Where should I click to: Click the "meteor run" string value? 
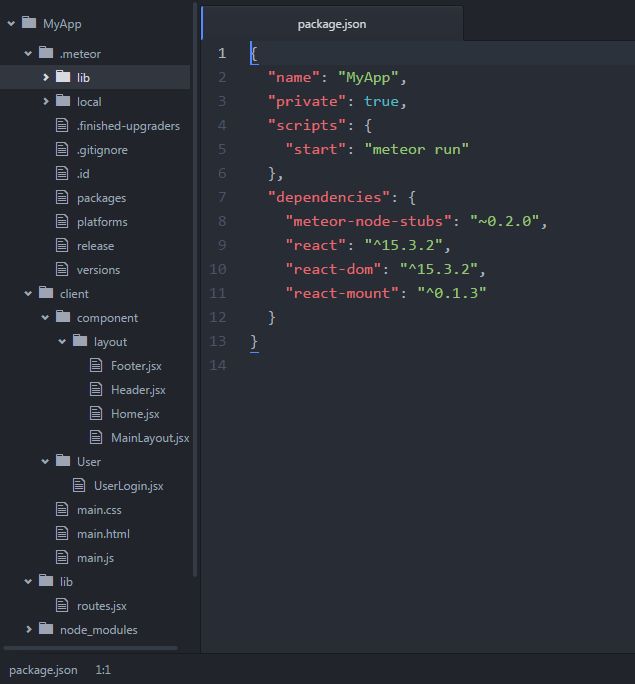click(417, 149)
